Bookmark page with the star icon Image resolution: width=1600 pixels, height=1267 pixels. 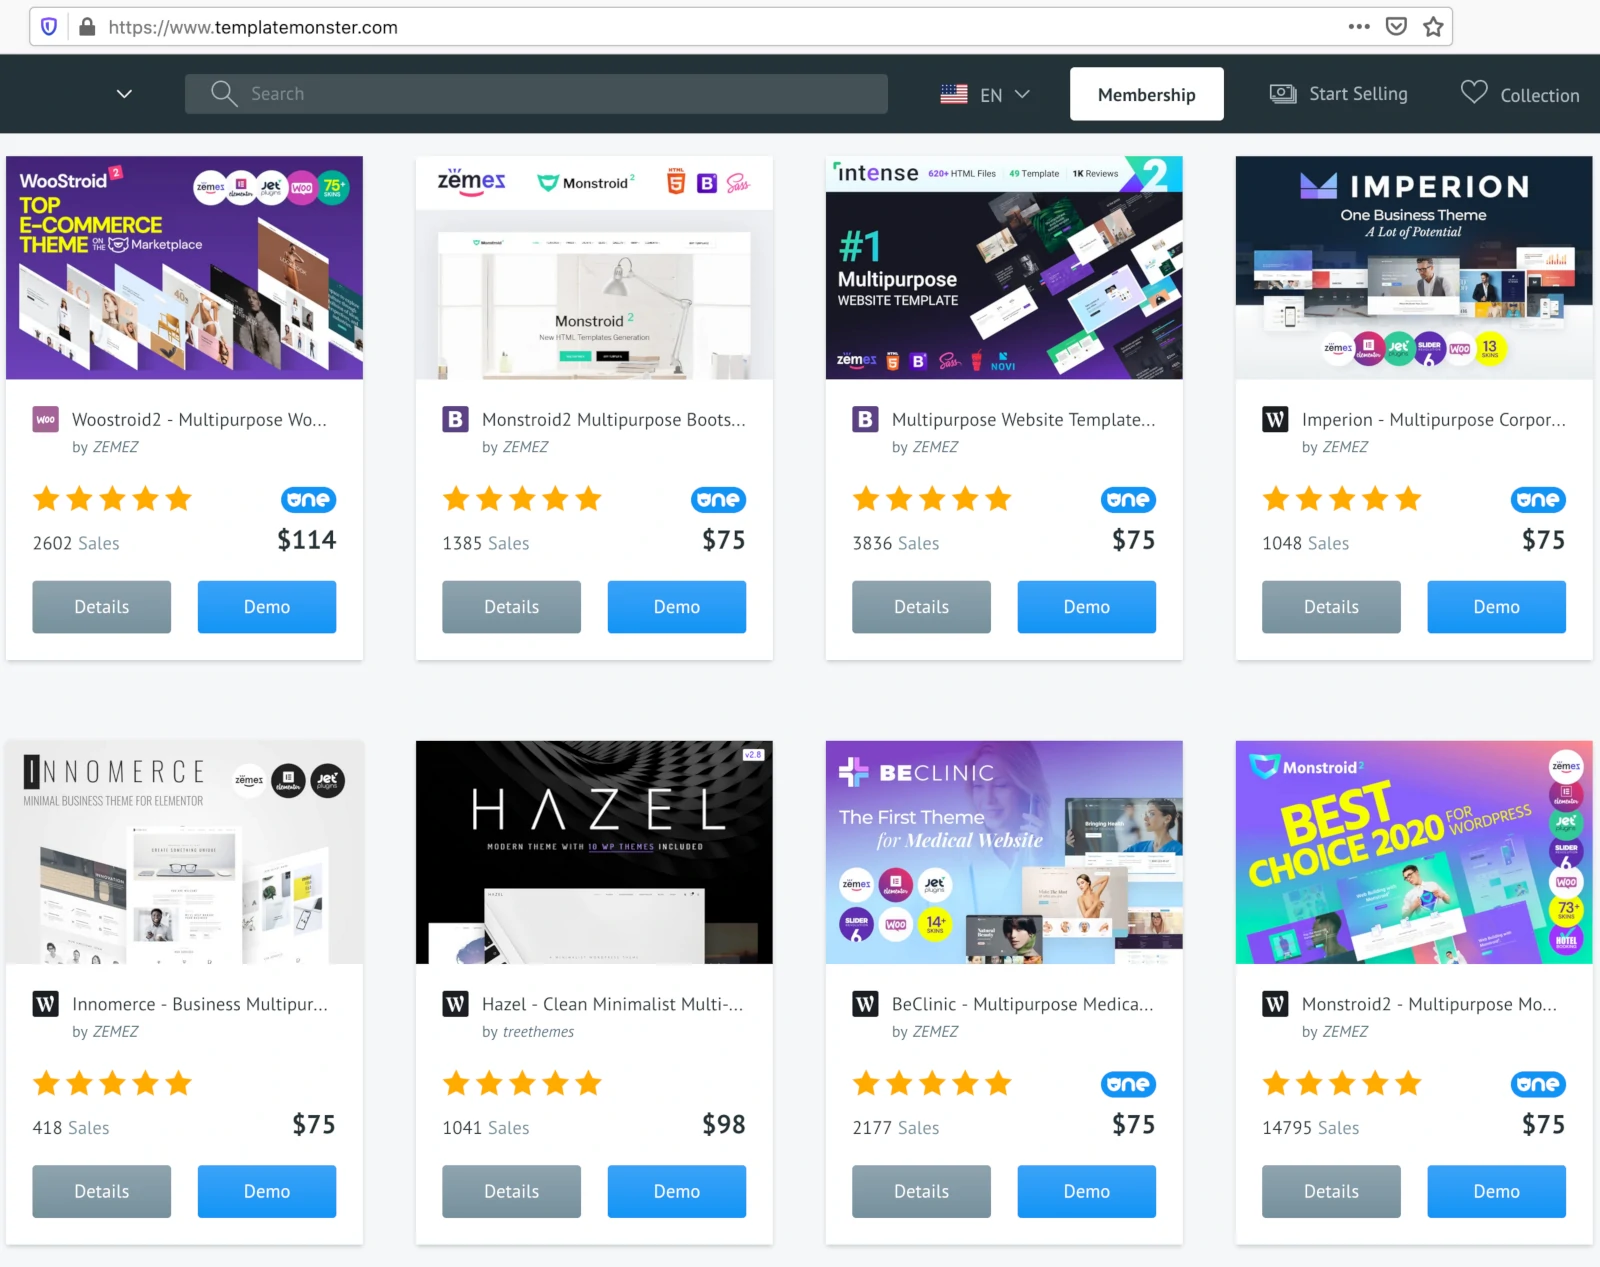(x=1433, y=27)
